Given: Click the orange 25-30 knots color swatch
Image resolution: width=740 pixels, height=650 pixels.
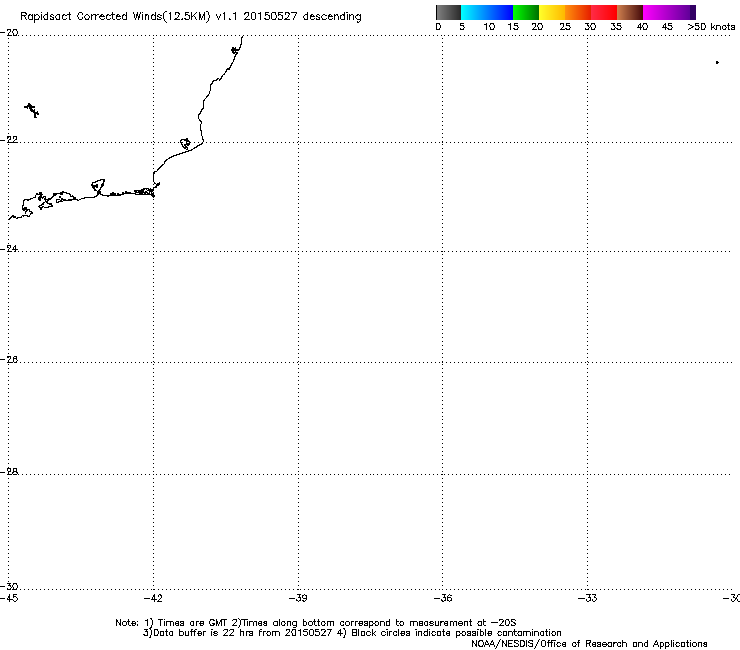Looking at the screenshot, I should click(578, 12).
